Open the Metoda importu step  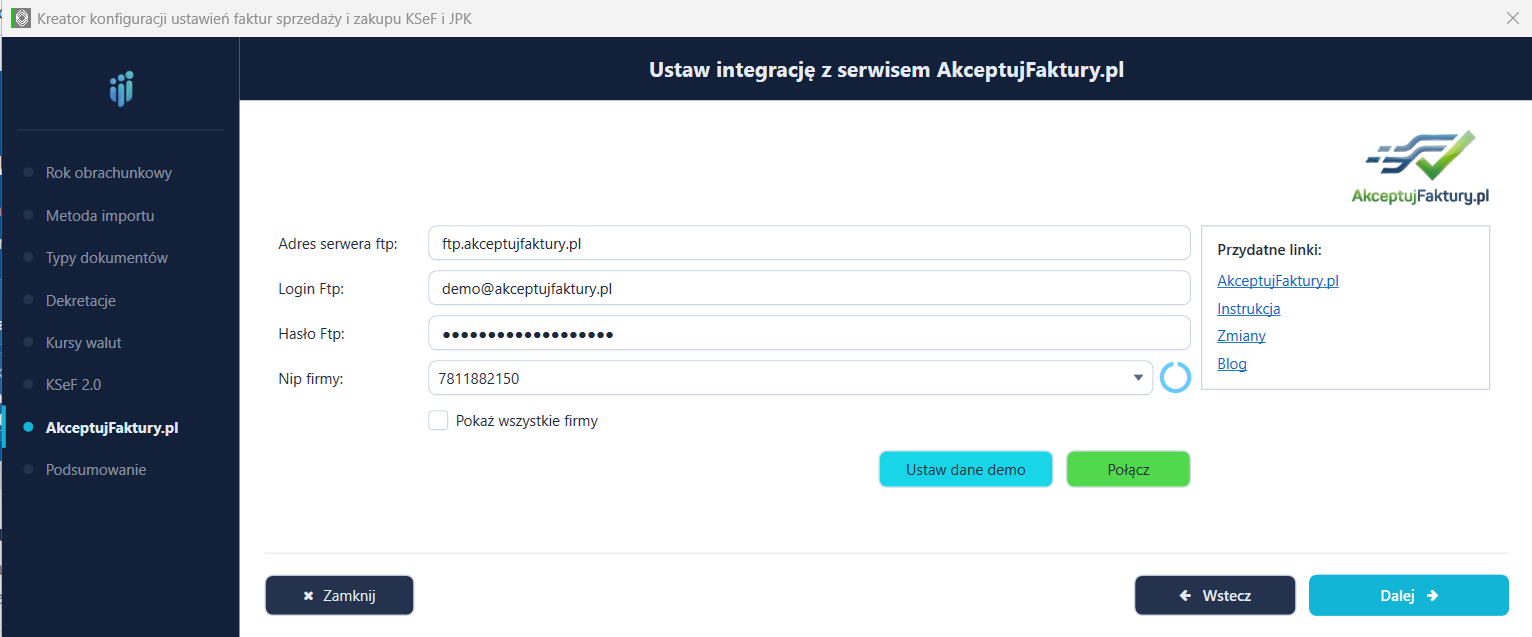(100, 216)
